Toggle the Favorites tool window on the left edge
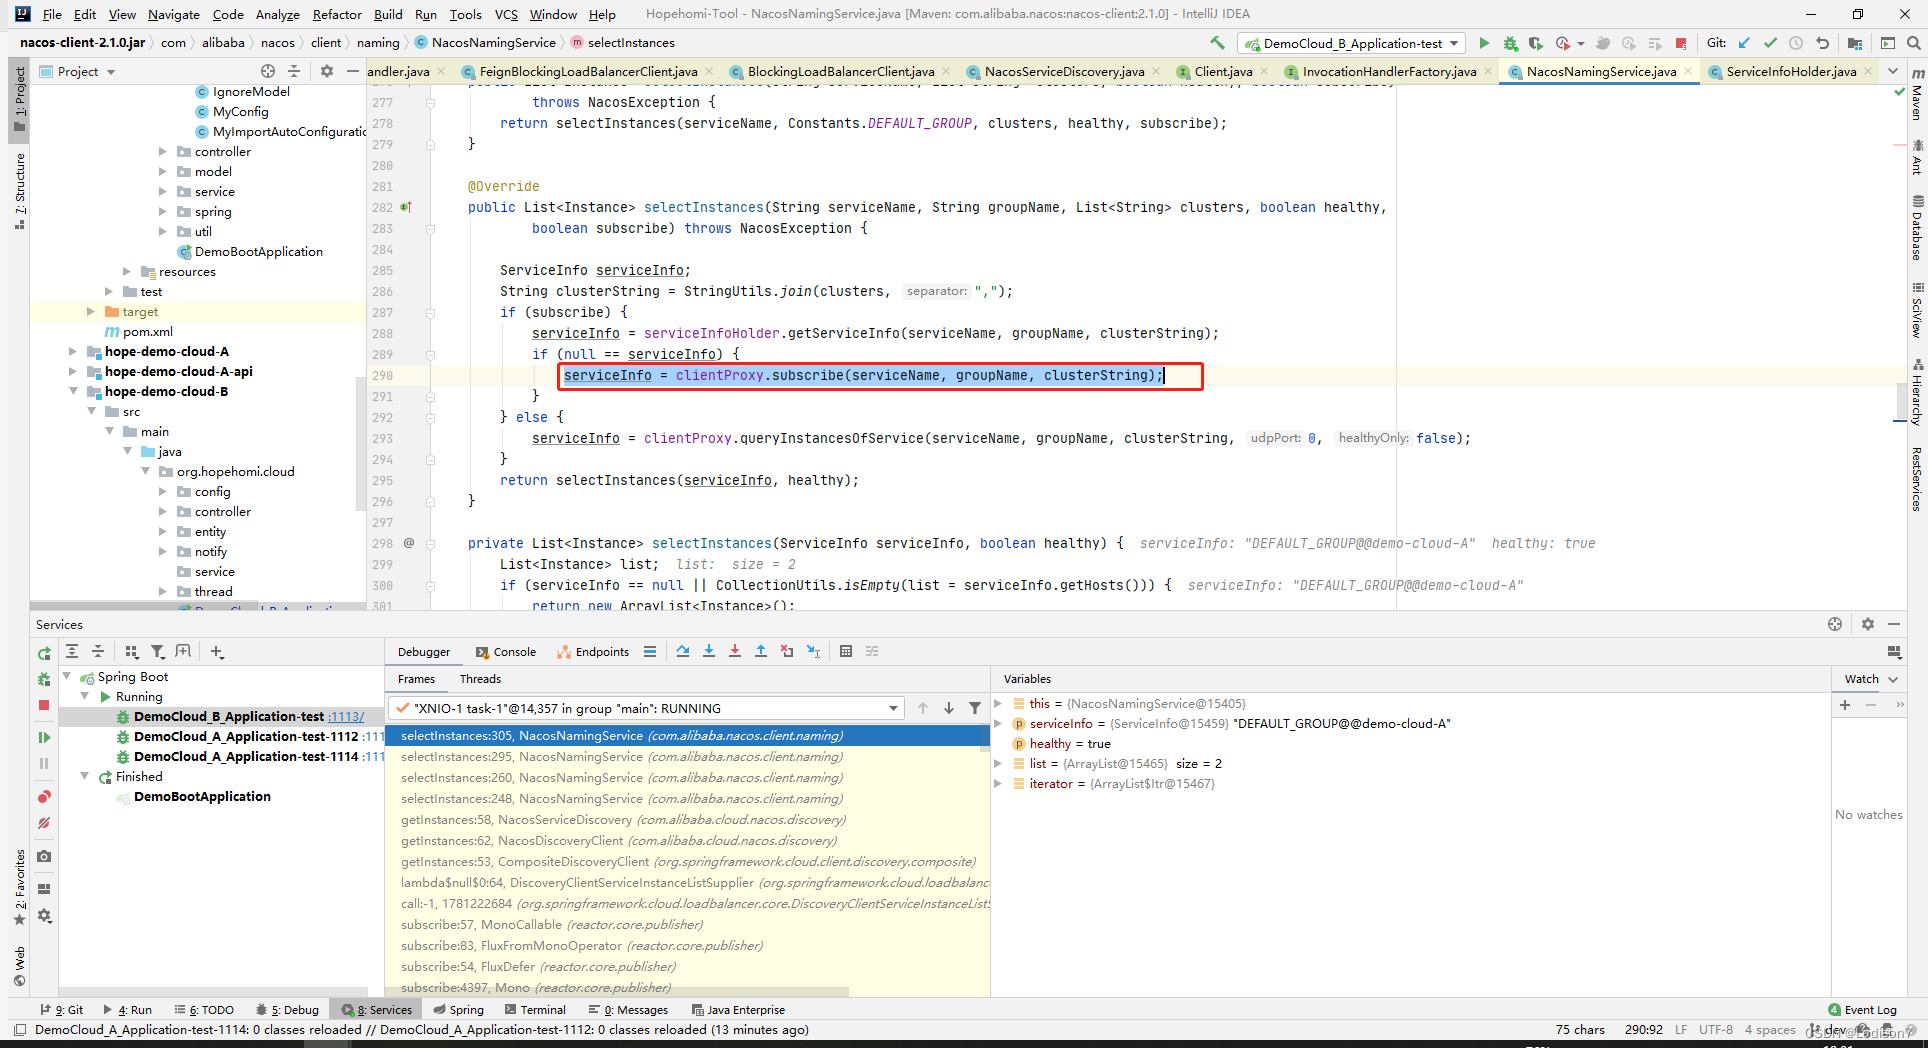Image resolution: width=1928 pixels, height=1048 pixels. [19, 887]
